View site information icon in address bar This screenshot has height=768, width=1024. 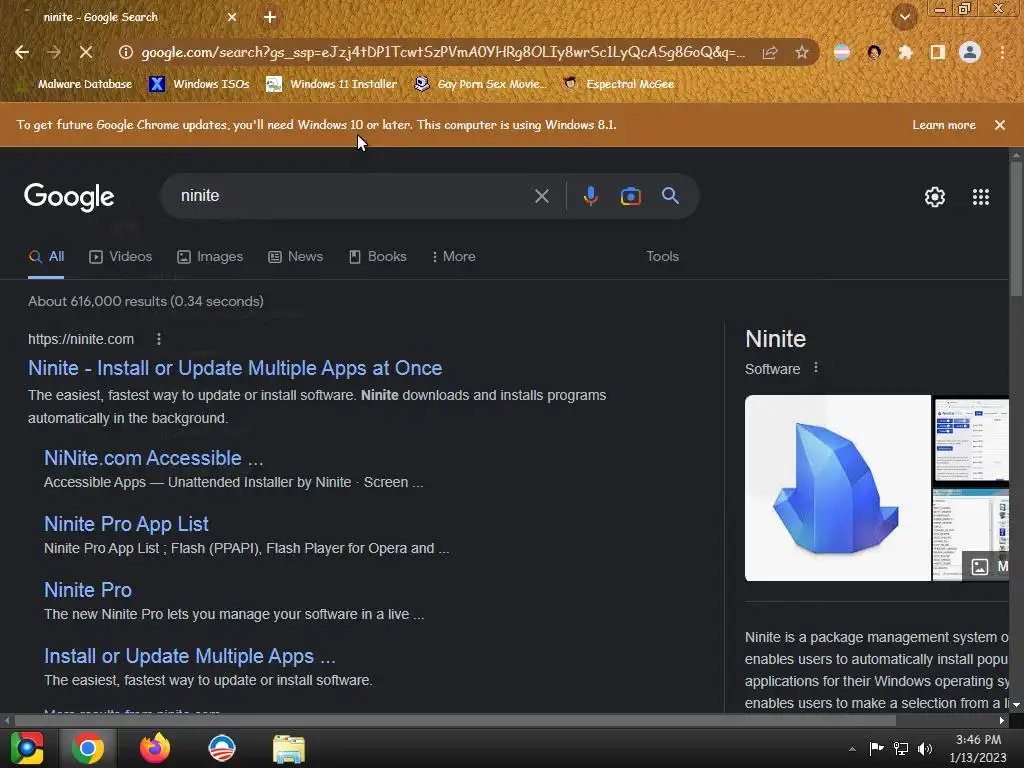click(125, 52)
